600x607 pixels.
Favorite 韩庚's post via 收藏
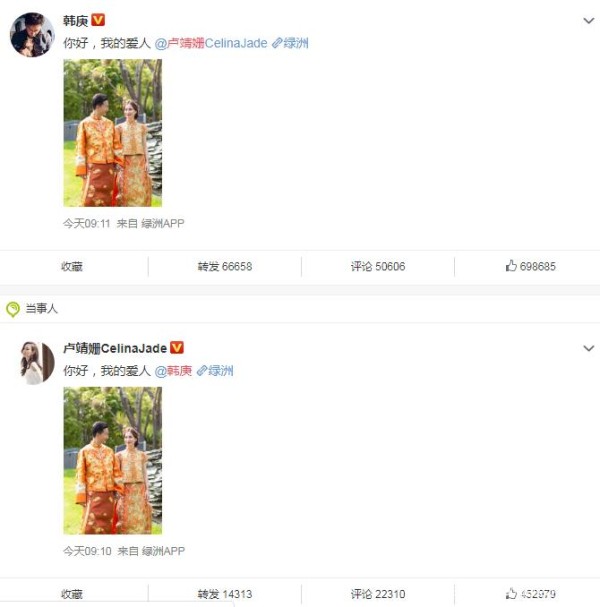pos(72,266)
